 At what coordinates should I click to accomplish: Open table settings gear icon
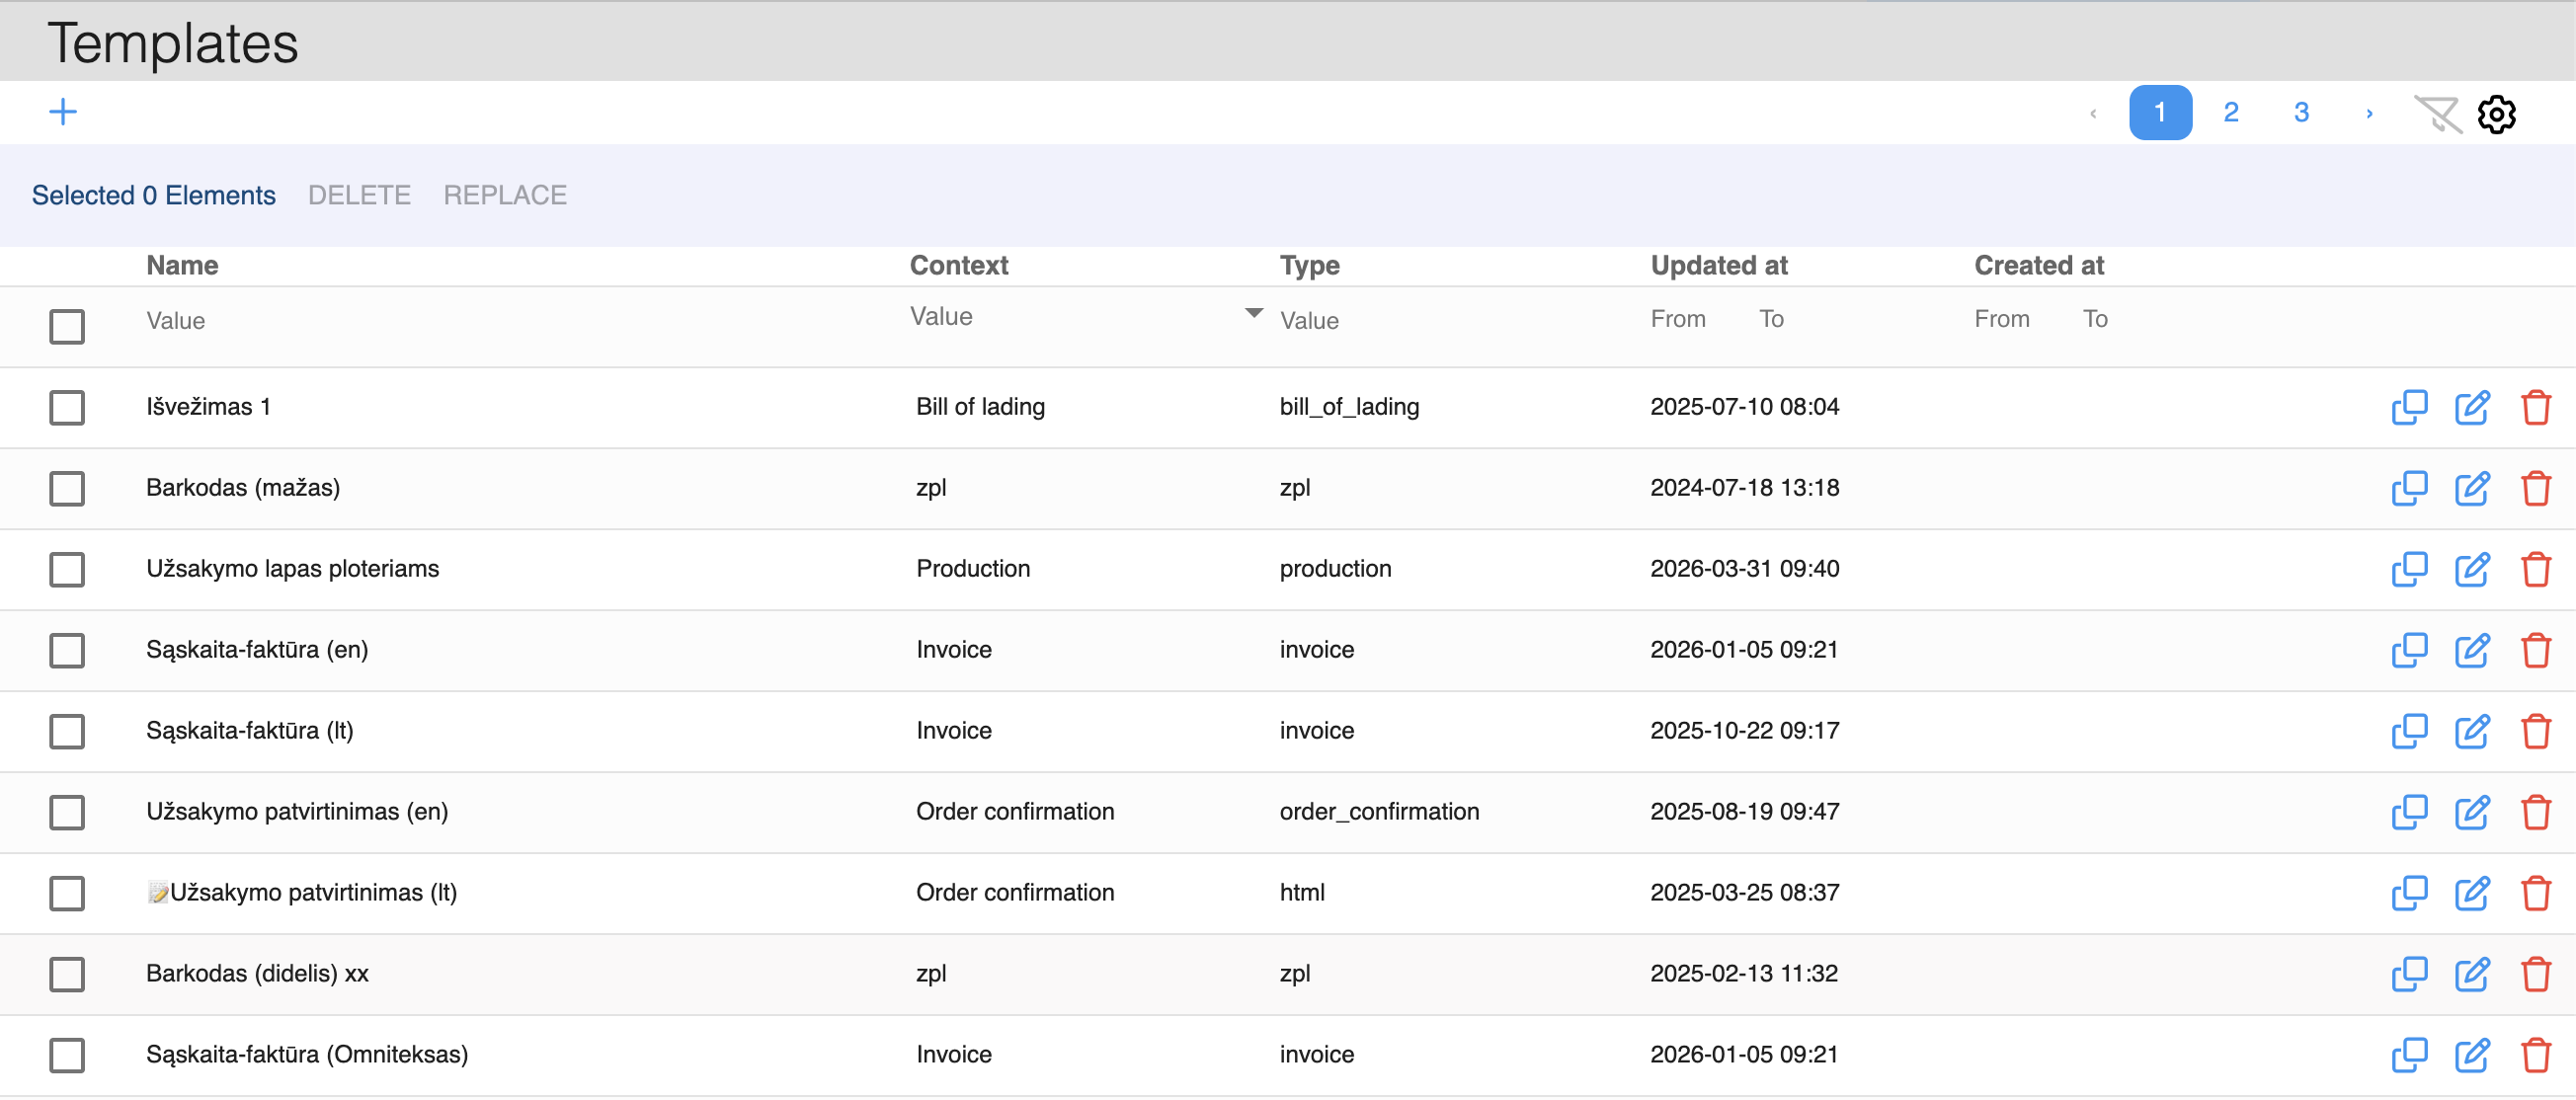point(2496,114)
